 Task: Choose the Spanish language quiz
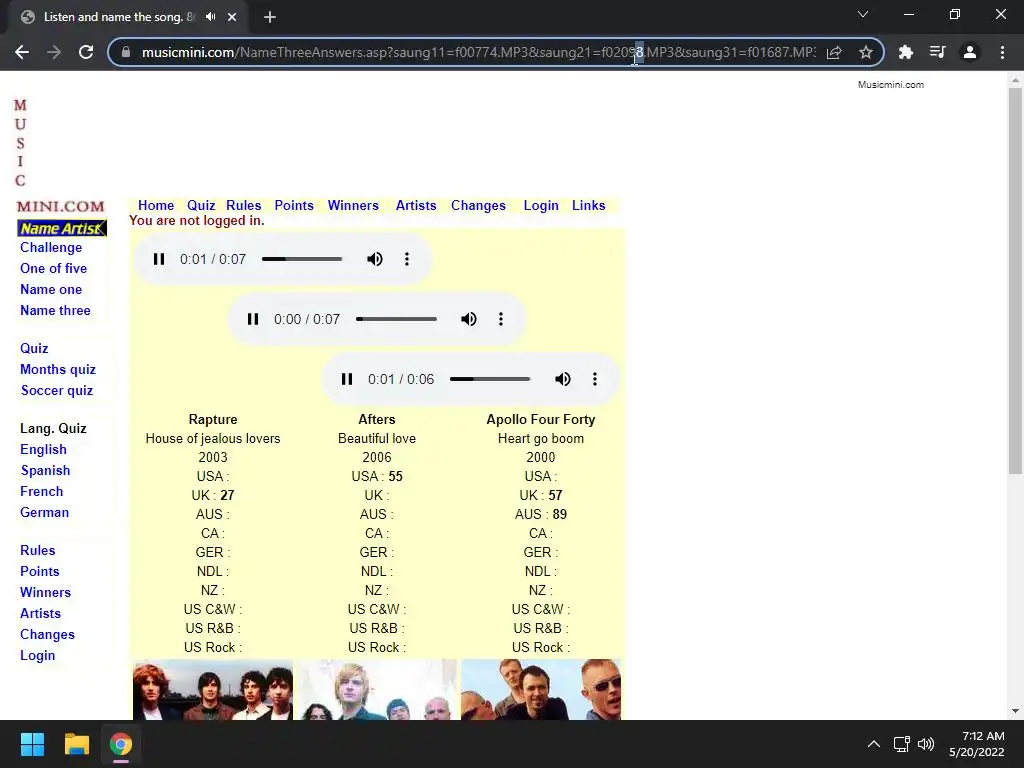coord(45,470)
